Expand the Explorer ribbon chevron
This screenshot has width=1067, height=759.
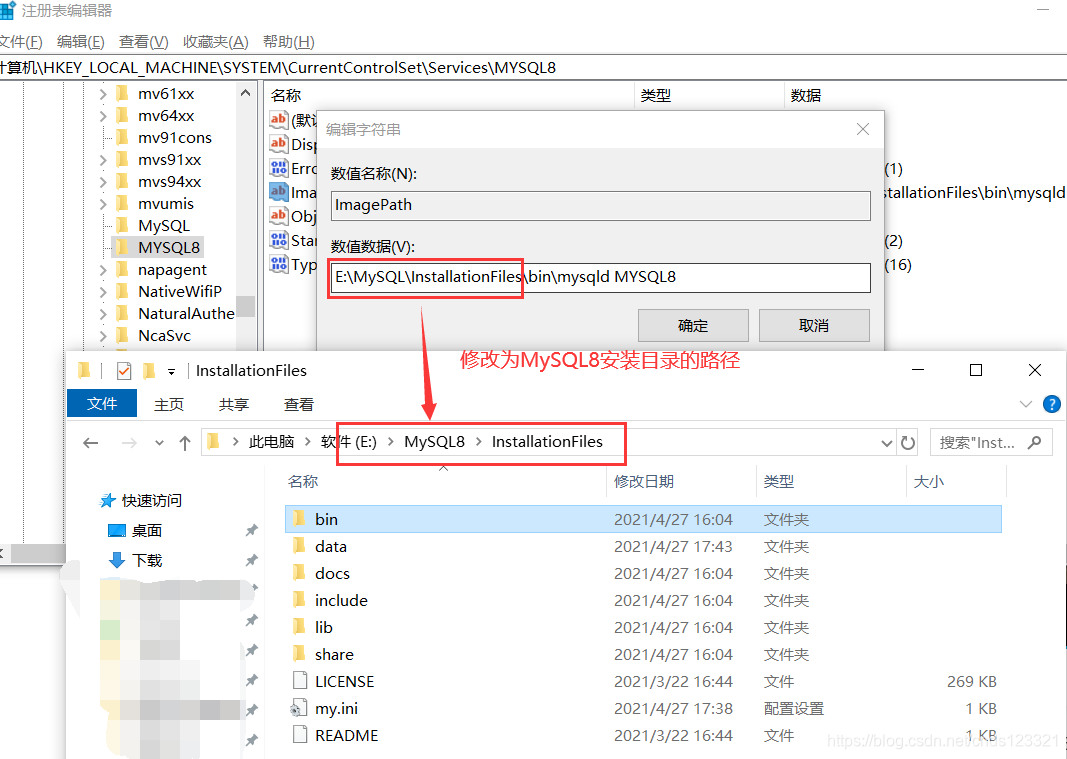point(1025,404)
